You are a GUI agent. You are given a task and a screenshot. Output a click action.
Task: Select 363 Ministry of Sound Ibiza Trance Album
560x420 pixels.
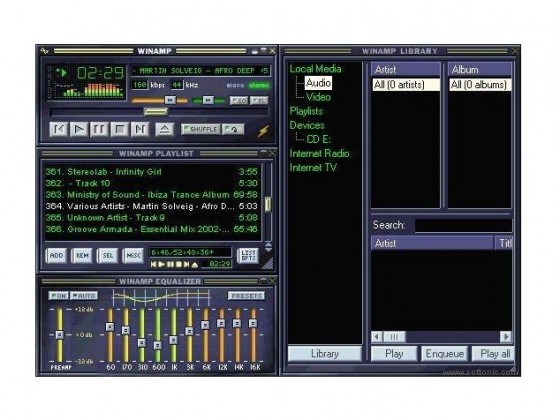[x=151, y=195]
